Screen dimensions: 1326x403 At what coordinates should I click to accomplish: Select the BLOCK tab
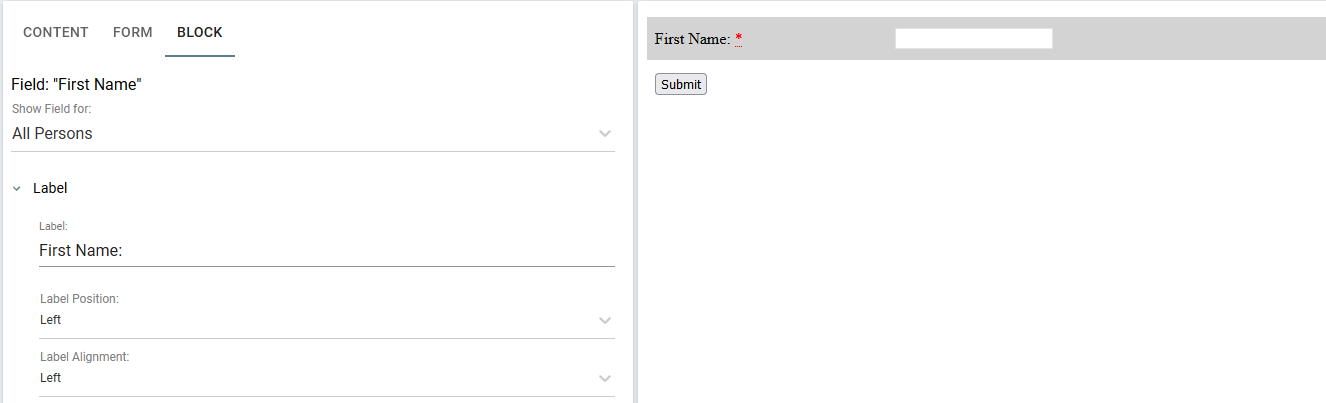coord(200,32)
